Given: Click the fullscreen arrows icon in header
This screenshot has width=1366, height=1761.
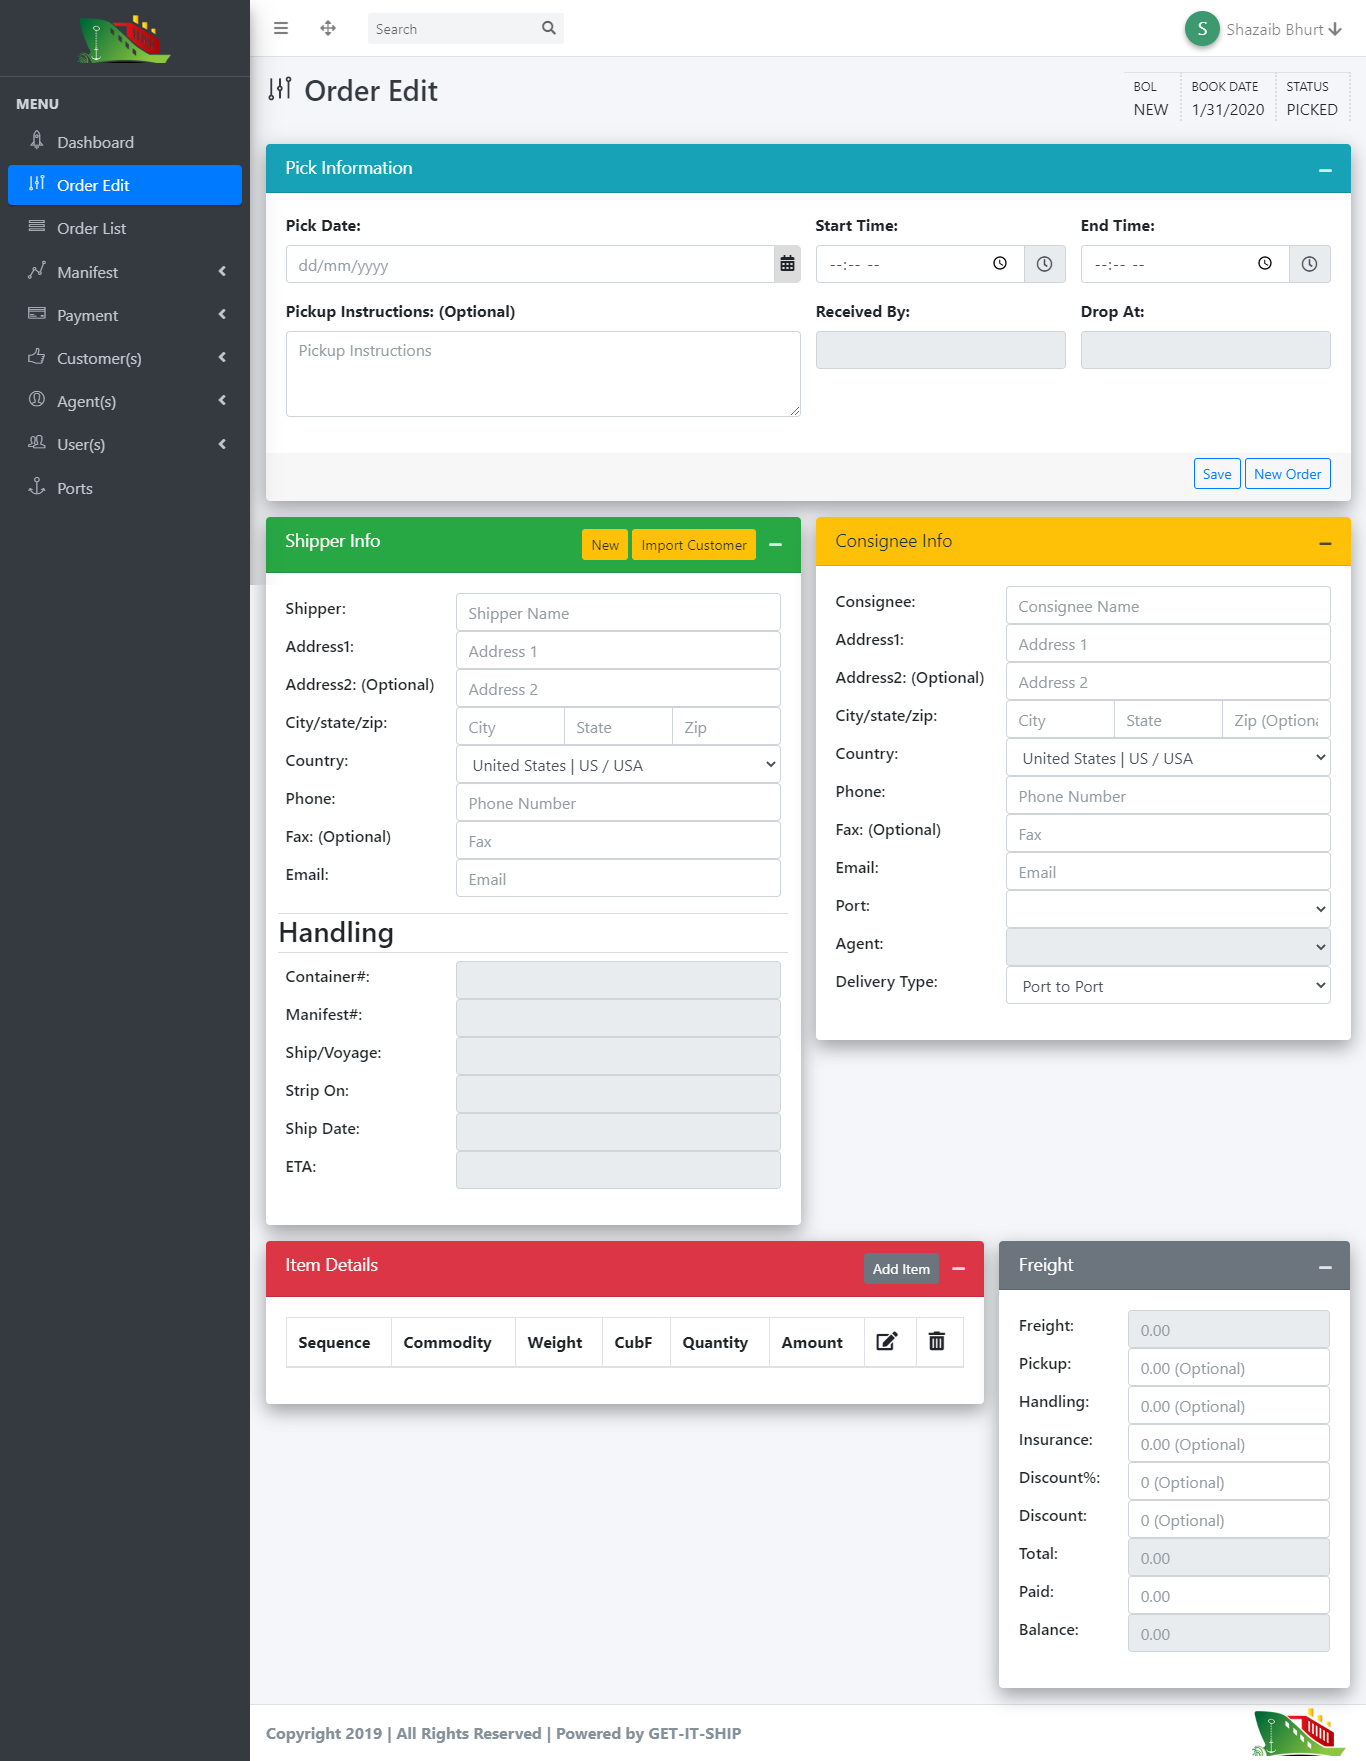Looking at the screenshot, I should click(x=328, y=29).
